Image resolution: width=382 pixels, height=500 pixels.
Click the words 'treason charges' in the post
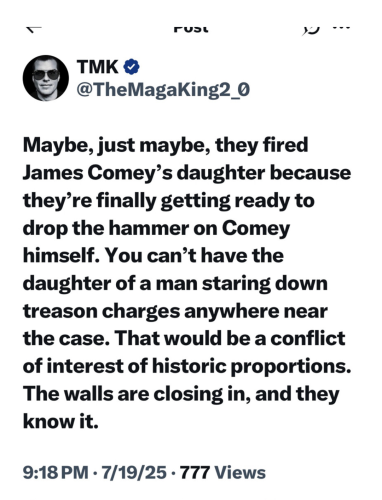tap(102, 311)
